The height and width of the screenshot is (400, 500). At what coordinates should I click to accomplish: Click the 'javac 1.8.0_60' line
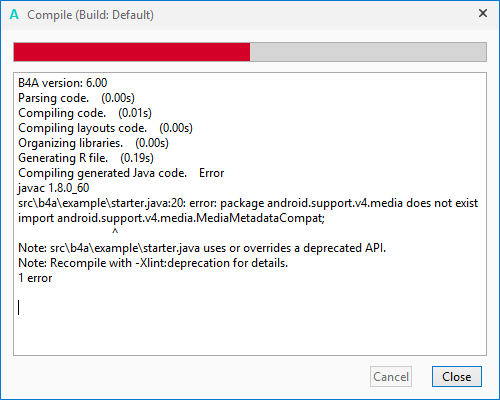tap(54, 188)
